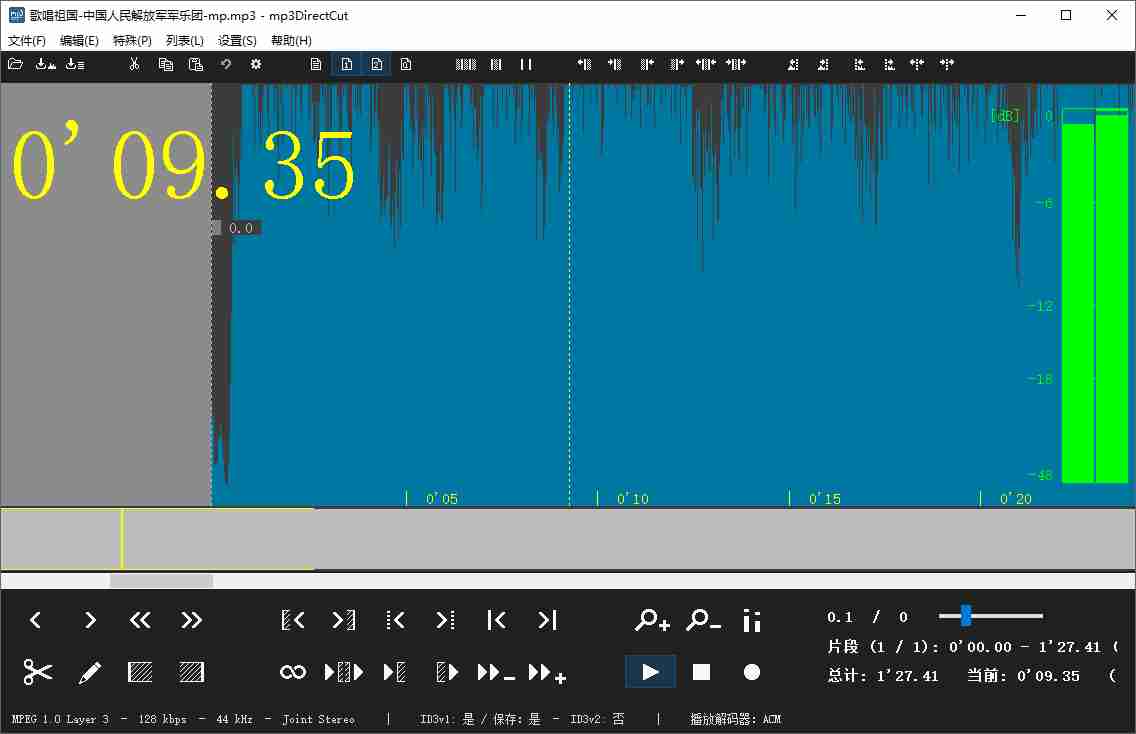
Task: Open the settings gear icon
Action: 255,64
